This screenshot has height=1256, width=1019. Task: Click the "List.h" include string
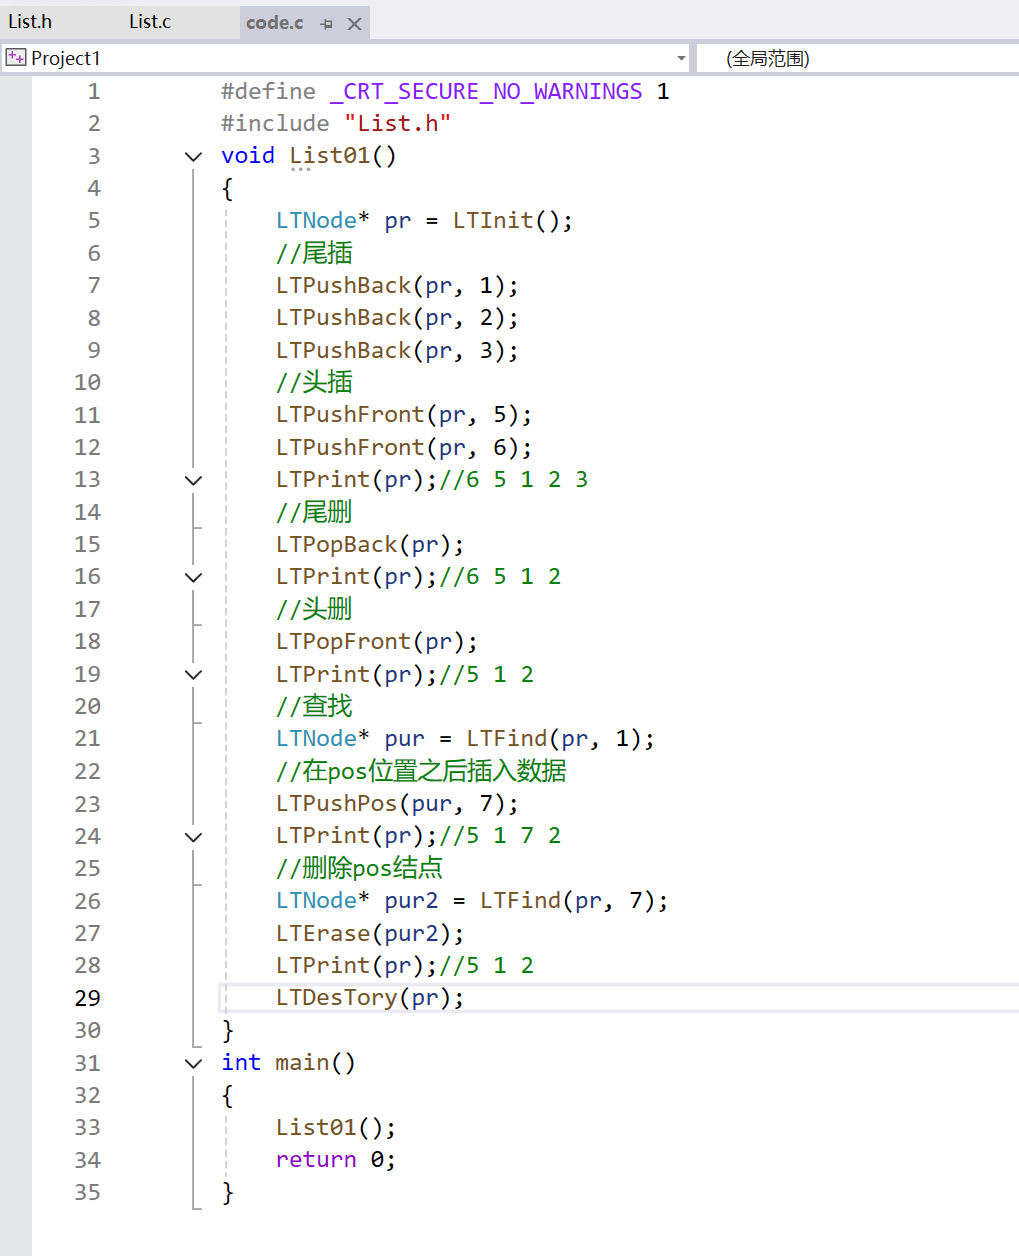coord(398,123)
